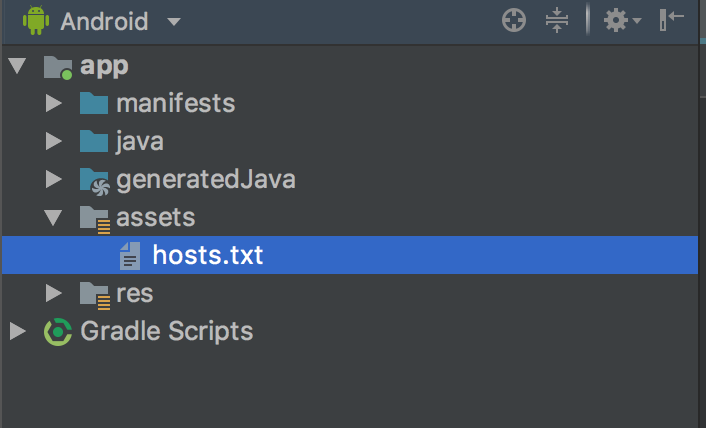
Task: Select the hosts.txt file label
Action: tap(208, 255)
